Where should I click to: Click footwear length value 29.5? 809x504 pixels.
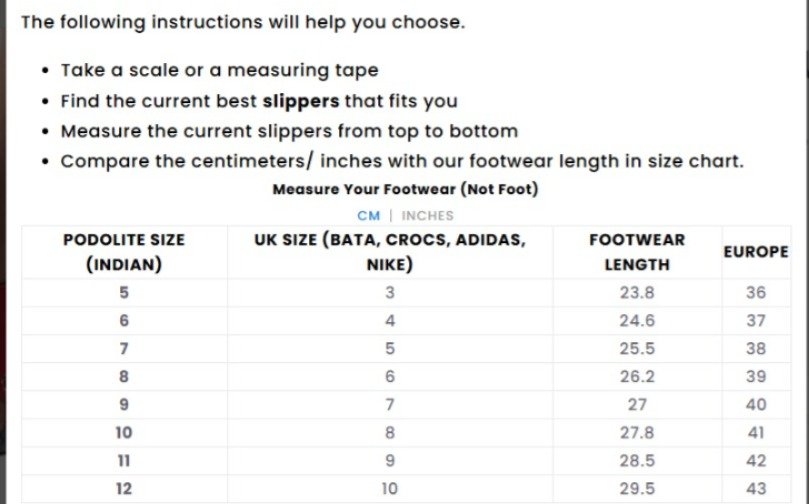pyautogui.click(x=637, y=489)
